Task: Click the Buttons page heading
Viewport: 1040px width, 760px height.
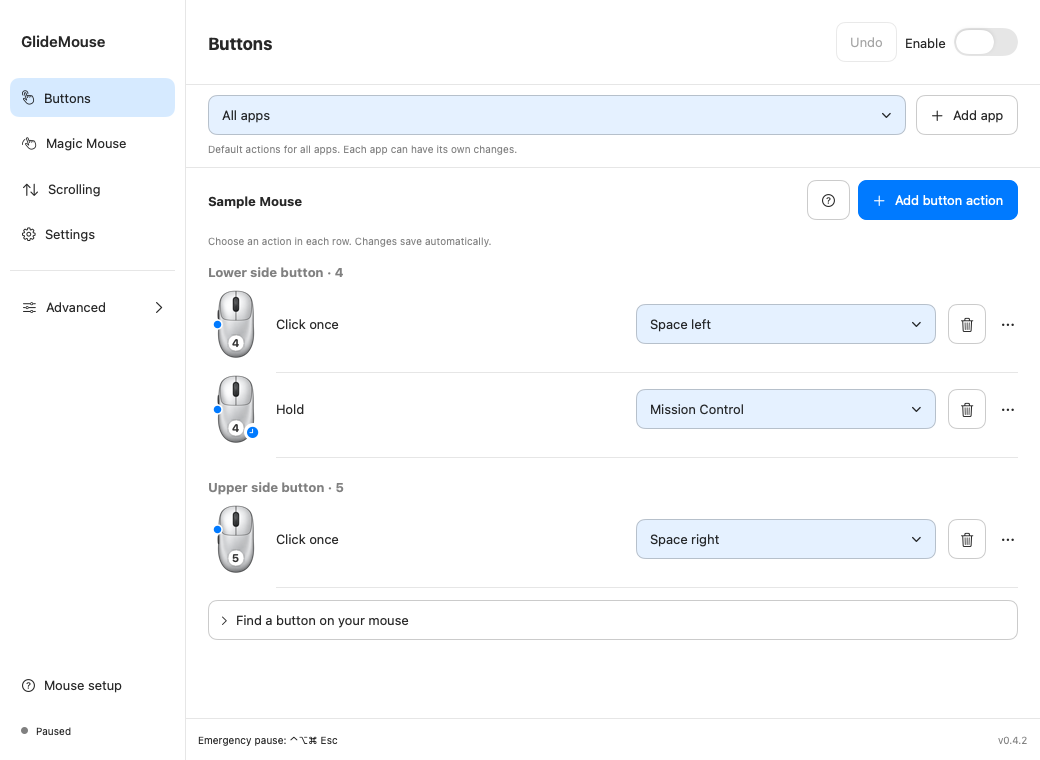Action: coord(240,44)
